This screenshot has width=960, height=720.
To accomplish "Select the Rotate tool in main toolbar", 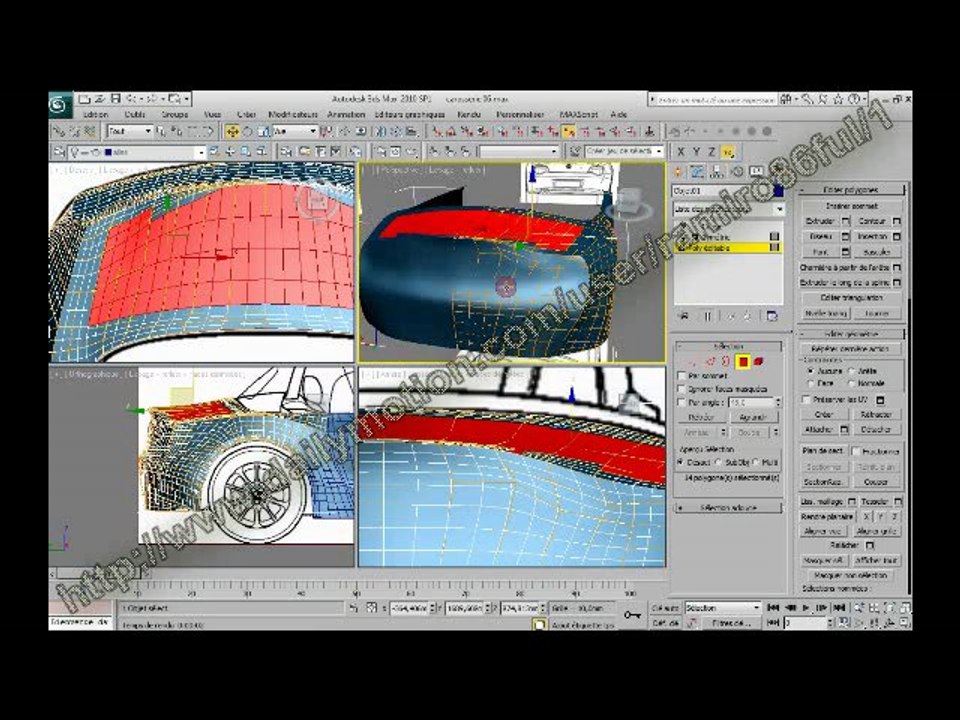I will click(x=247, y=132).
